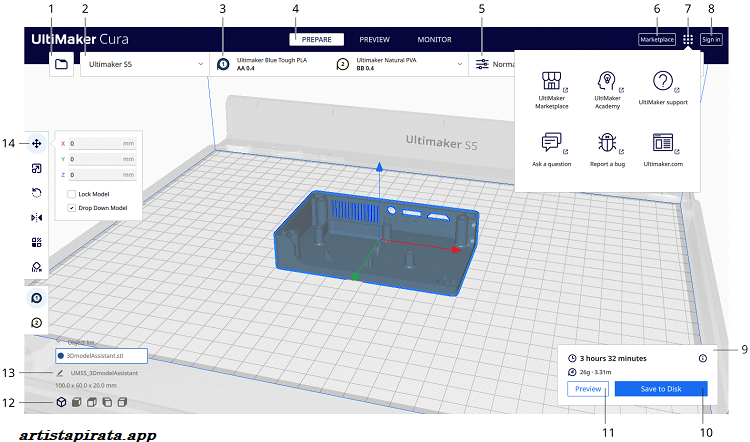Click the Preview button

click(588, 389)
